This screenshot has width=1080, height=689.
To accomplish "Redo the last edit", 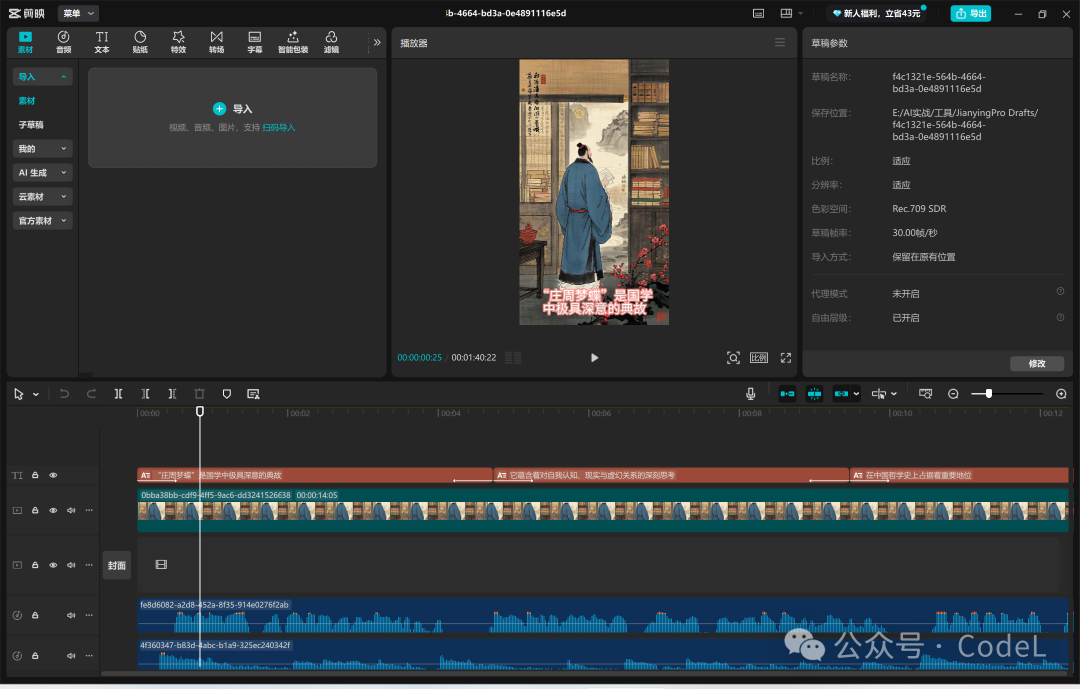I will pyautogui.click(x=91, y=394).
